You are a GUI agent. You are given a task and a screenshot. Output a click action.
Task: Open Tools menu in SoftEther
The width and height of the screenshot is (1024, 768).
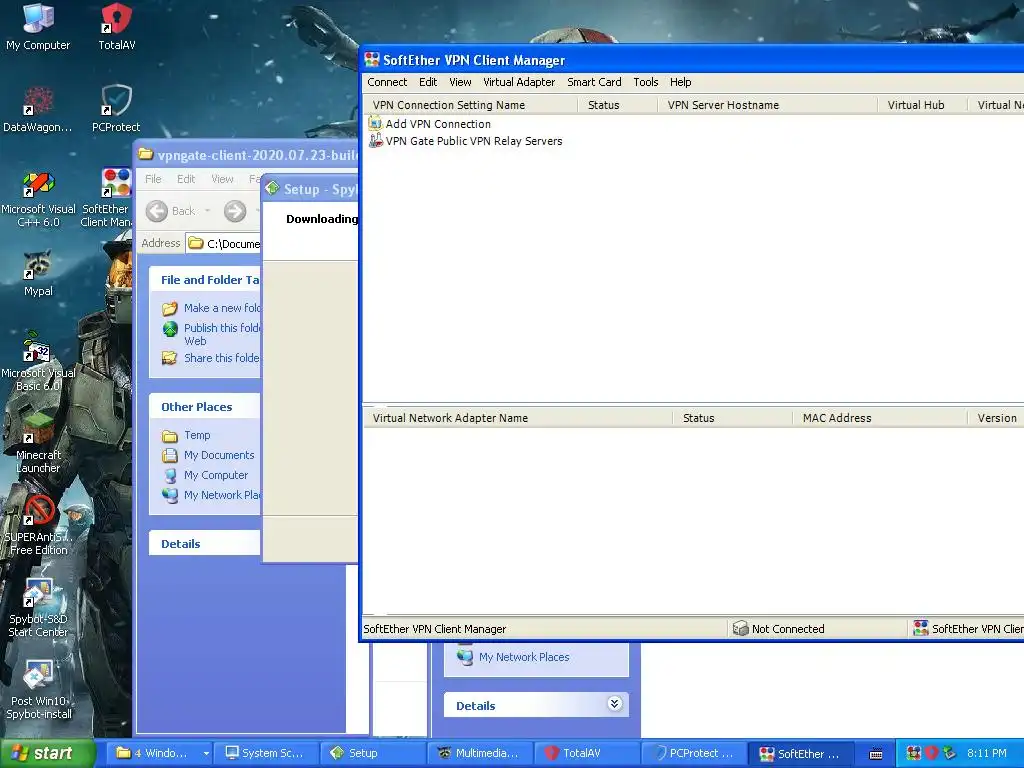pos(645,82)
